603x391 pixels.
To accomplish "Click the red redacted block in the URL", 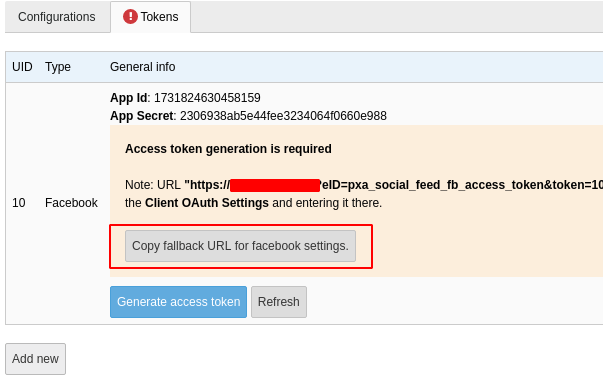I will click(x=275, y=185).
